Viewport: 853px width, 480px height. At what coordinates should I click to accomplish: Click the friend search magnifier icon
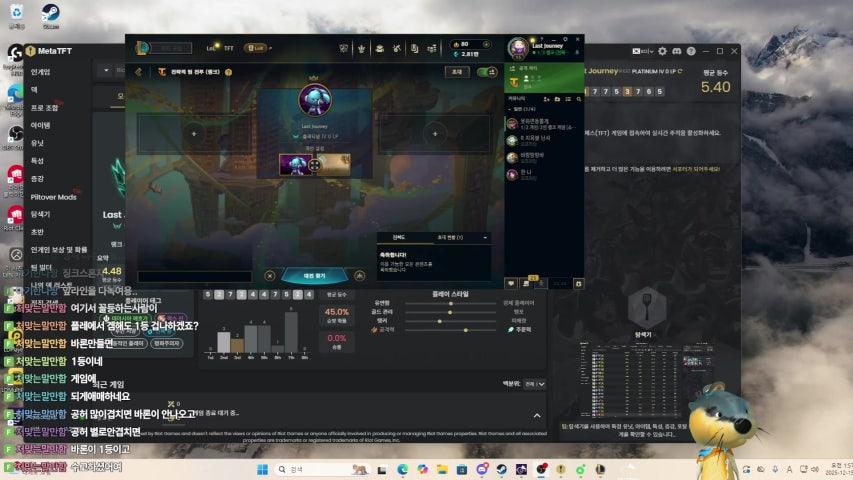579,99
